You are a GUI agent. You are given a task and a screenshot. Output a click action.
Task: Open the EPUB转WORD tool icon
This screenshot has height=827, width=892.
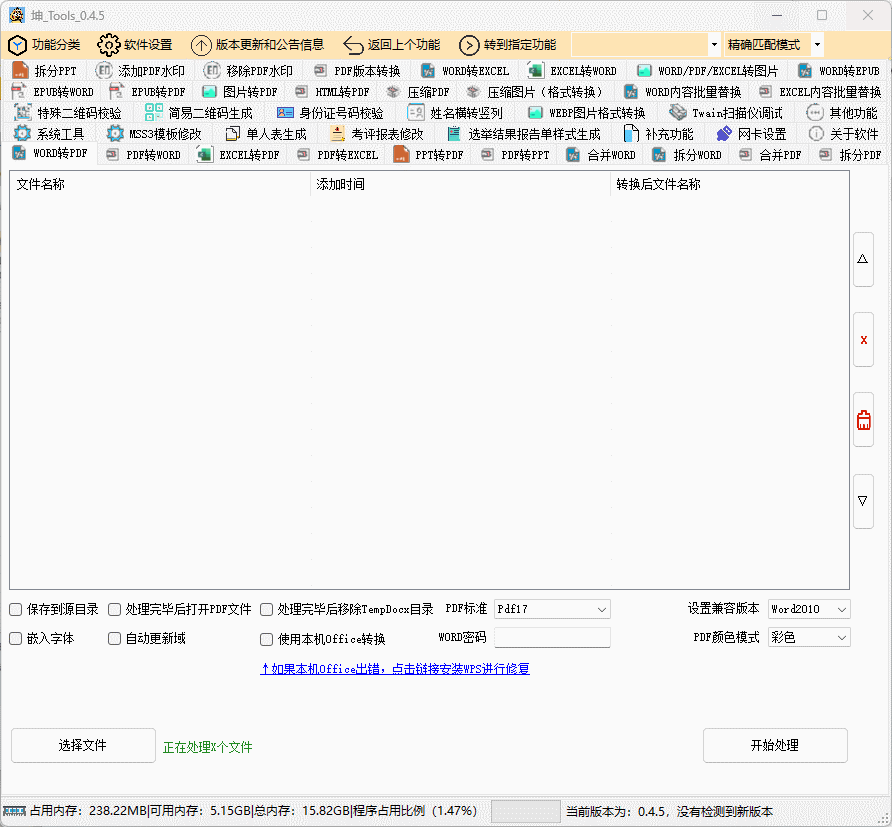[19, 92]
